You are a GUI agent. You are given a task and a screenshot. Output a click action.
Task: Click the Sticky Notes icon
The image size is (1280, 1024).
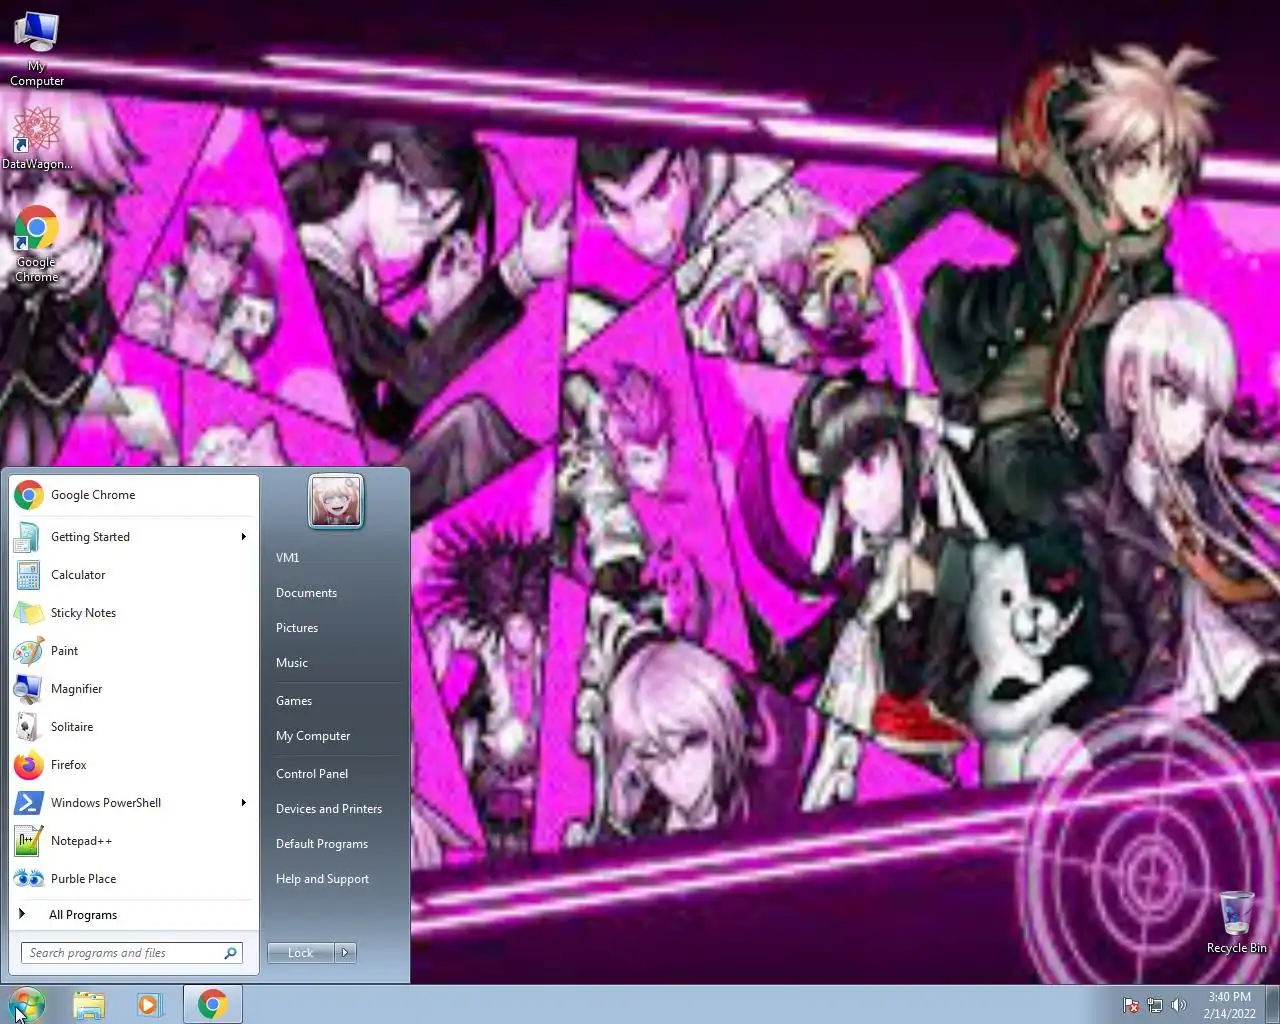[28, 613]
